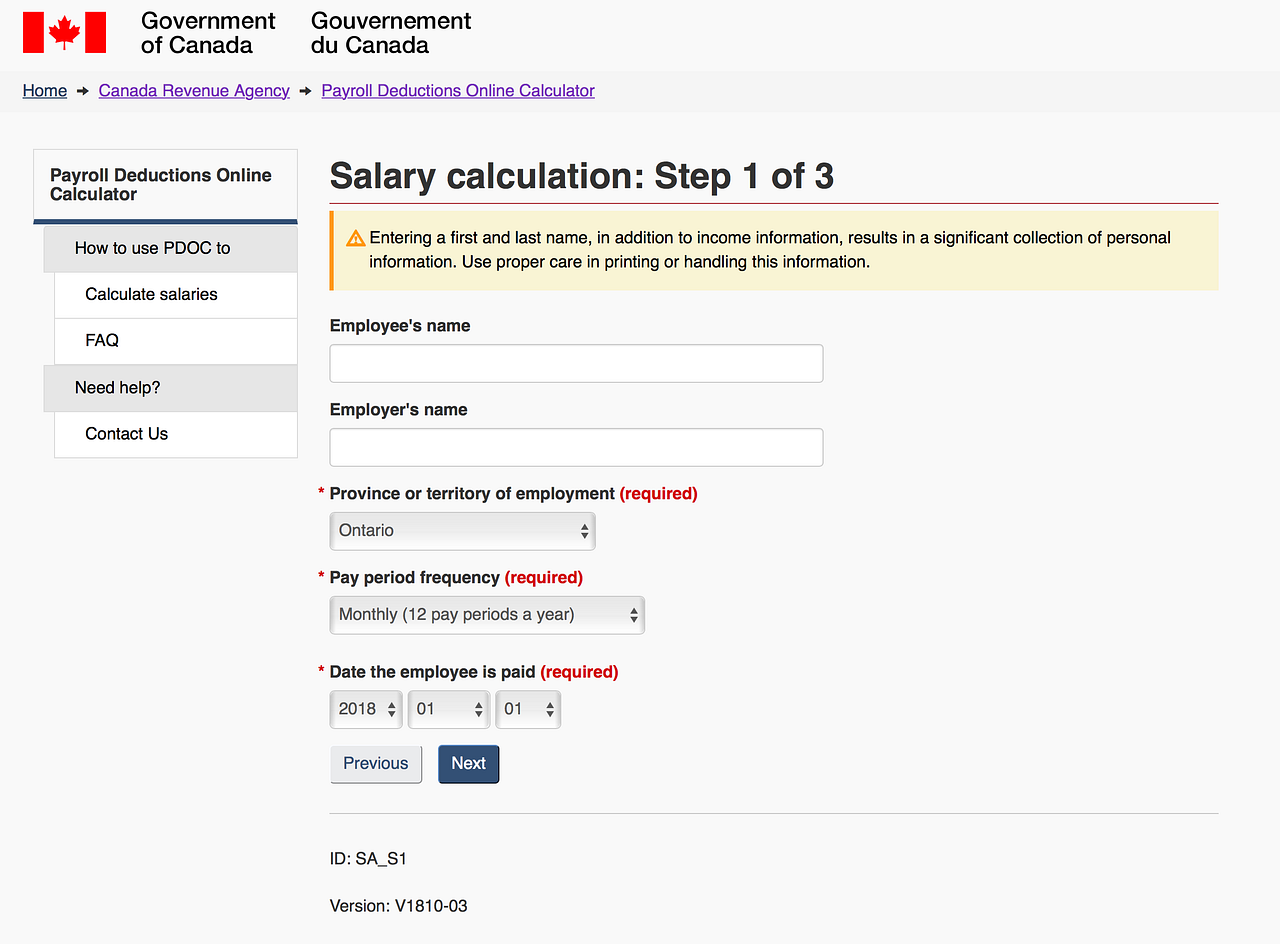
Task: Open the Pay period frequency dropdown
Action: [x=486, y=615]
